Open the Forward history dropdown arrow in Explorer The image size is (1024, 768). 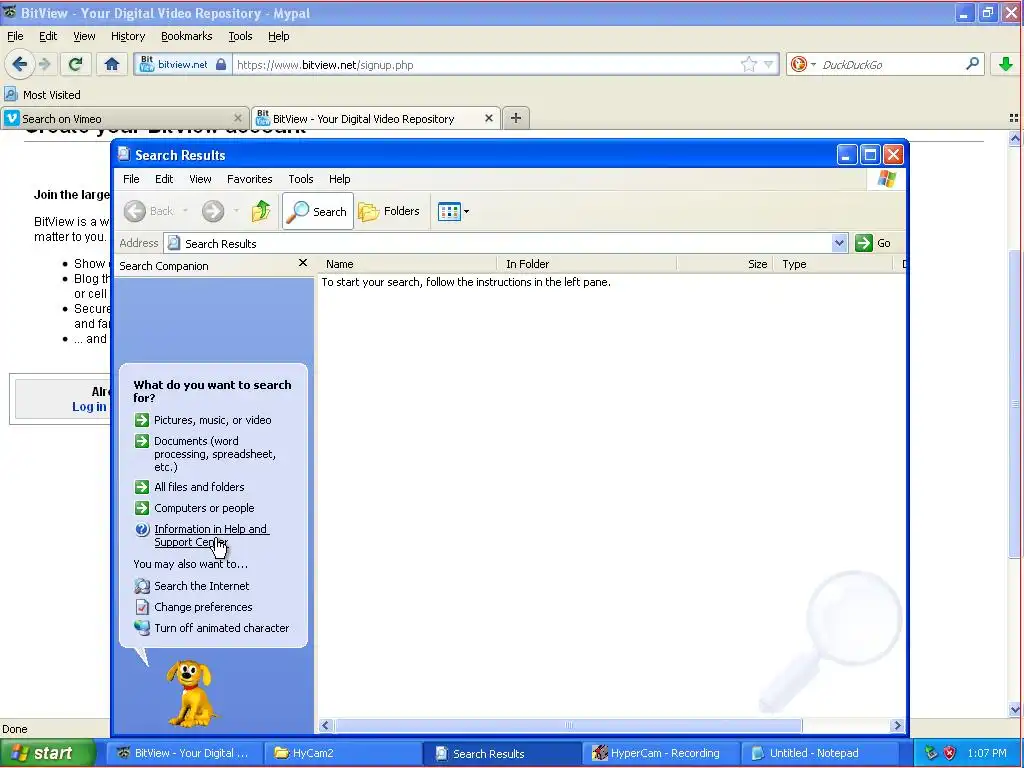click(236, 211)
